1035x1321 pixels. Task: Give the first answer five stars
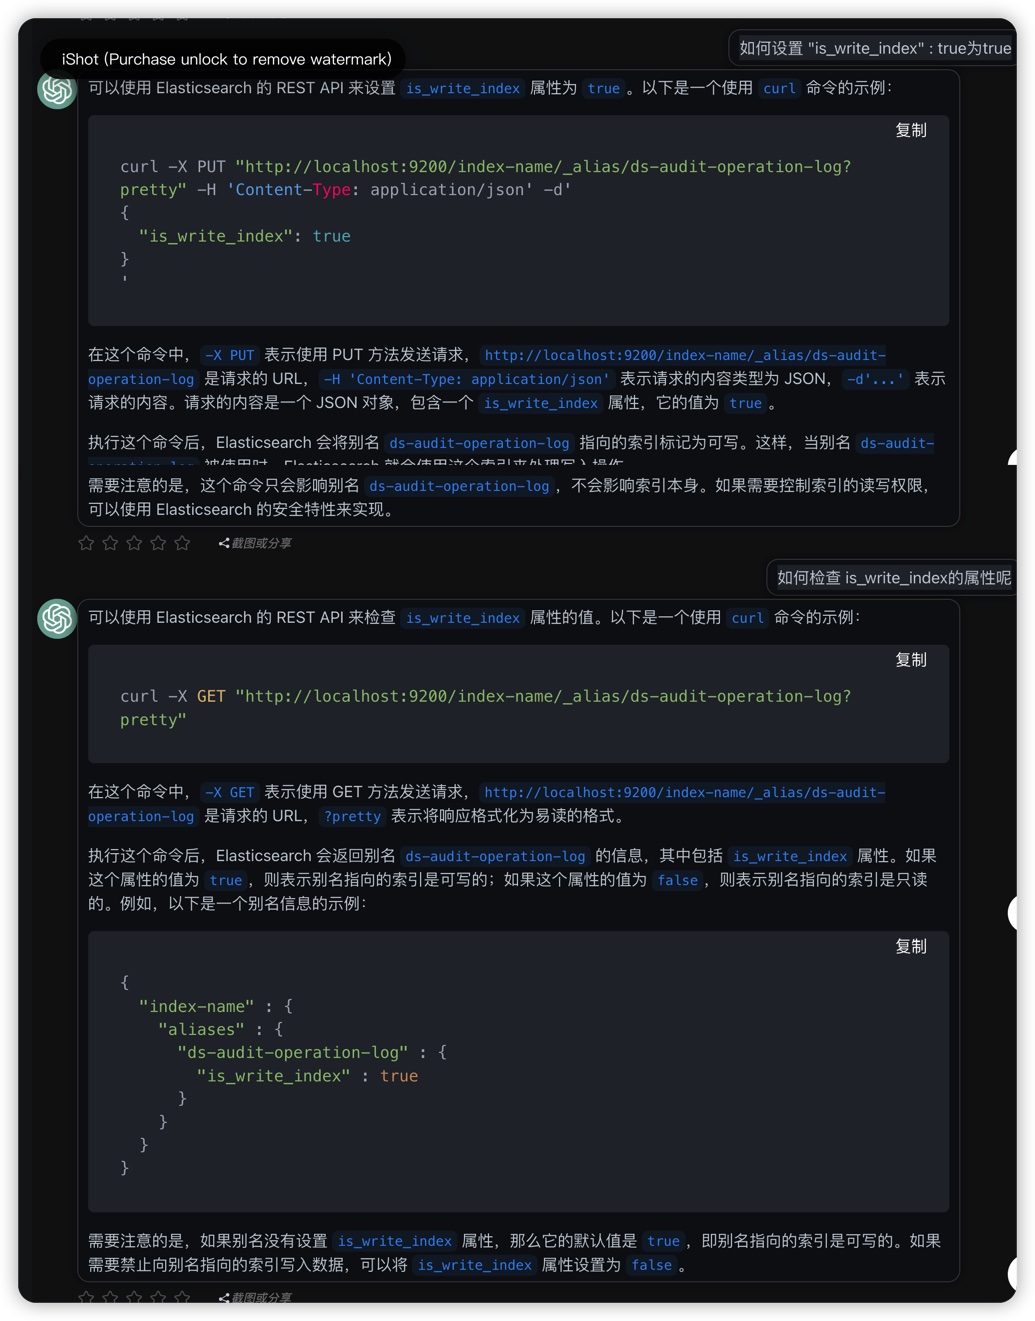182,543
